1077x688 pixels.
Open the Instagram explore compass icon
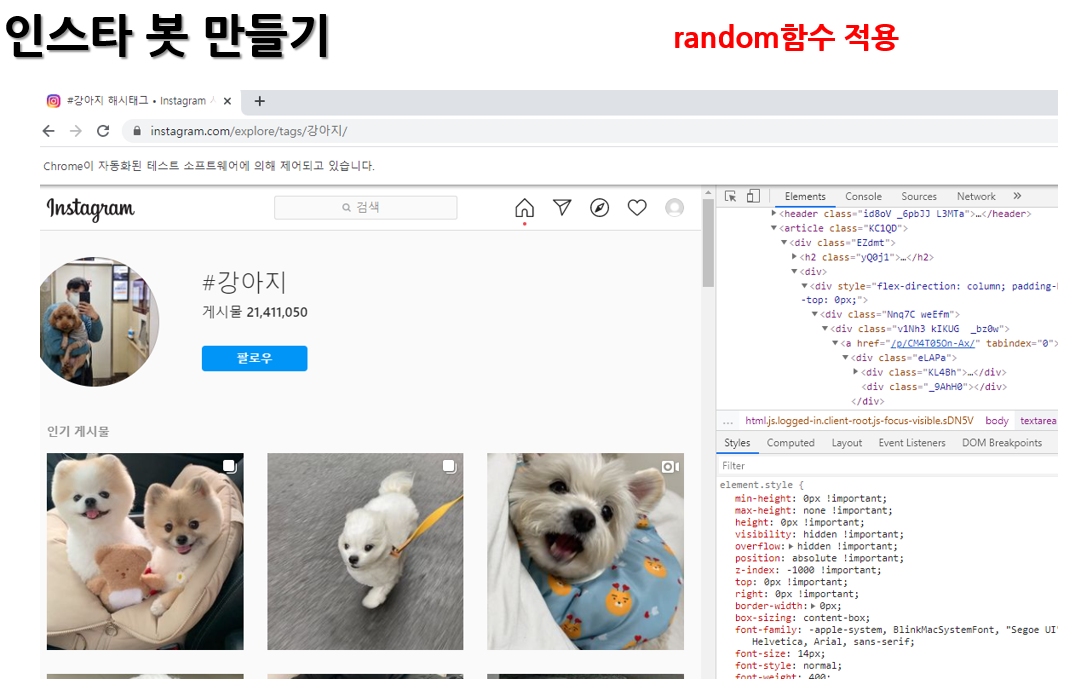(x=600, y=207)
